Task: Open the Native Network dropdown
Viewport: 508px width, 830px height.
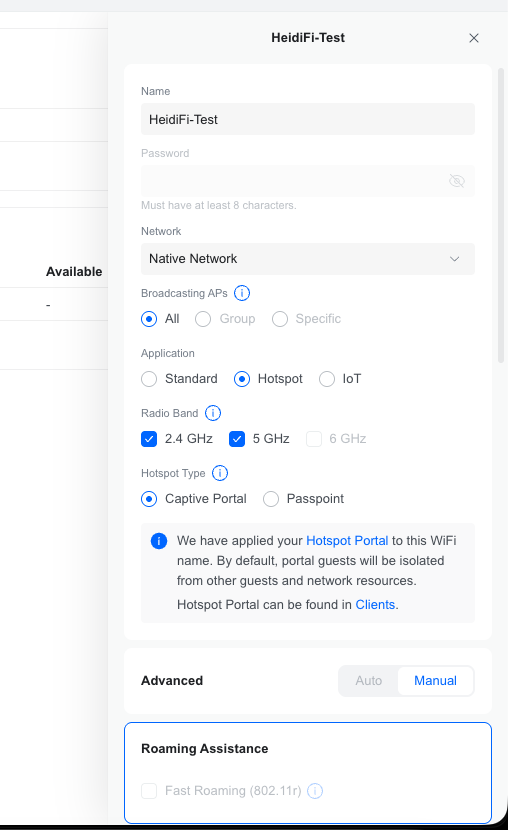Action: coord(307,259)
